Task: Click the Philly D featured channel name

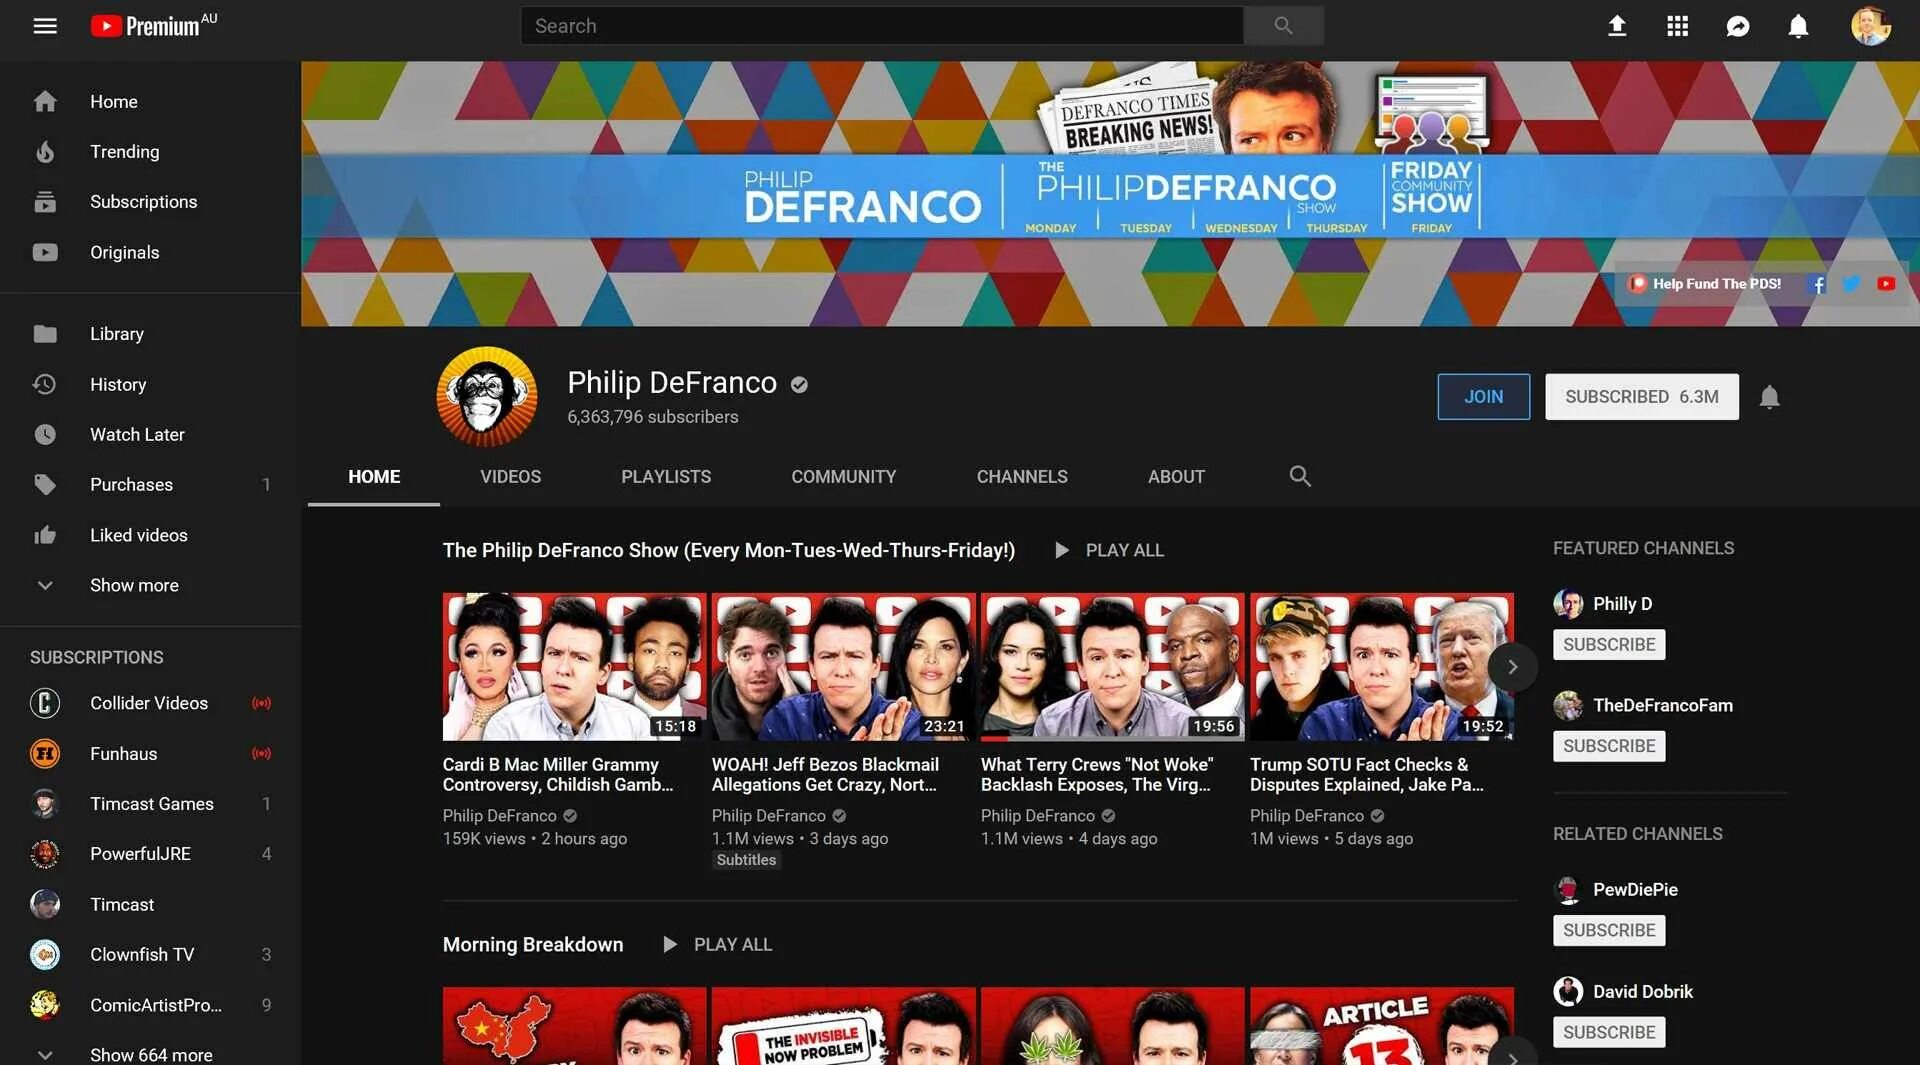Action: [x=1622, y=604]
